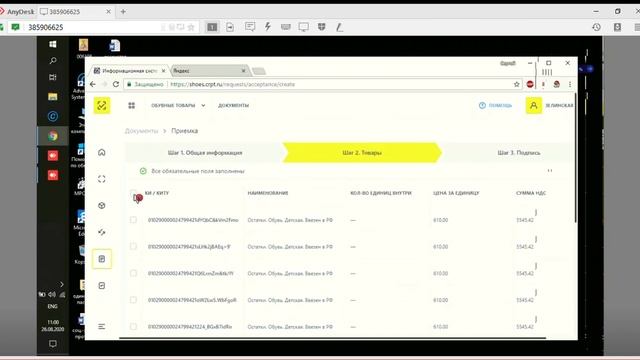The height and width of the screenshot is (360, 640).
Task: Expand the ОБУВНЫЕ ТОВАРЫ dropdown
Action: pyautogui.click(x=178, y=105)
